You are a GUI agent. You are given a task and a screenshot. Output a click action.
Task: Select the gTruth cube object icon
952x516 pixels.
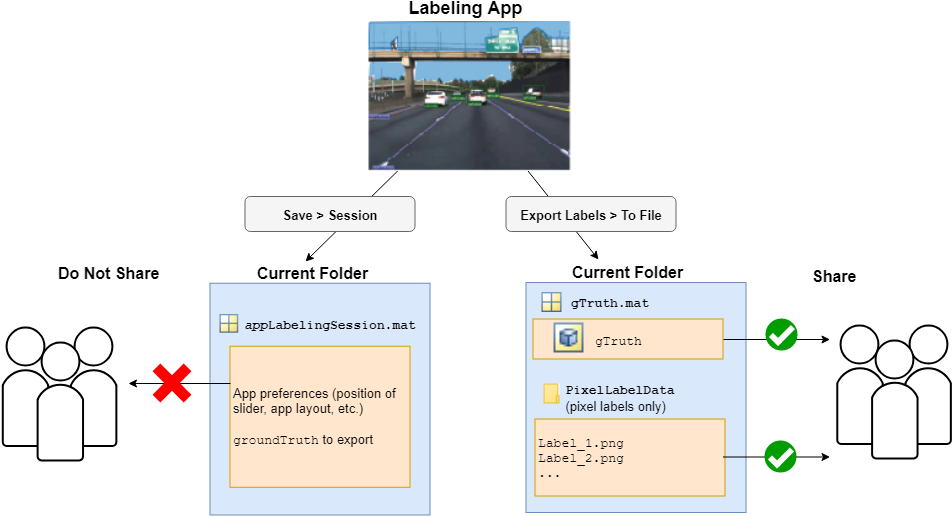[x=569, y=340]
